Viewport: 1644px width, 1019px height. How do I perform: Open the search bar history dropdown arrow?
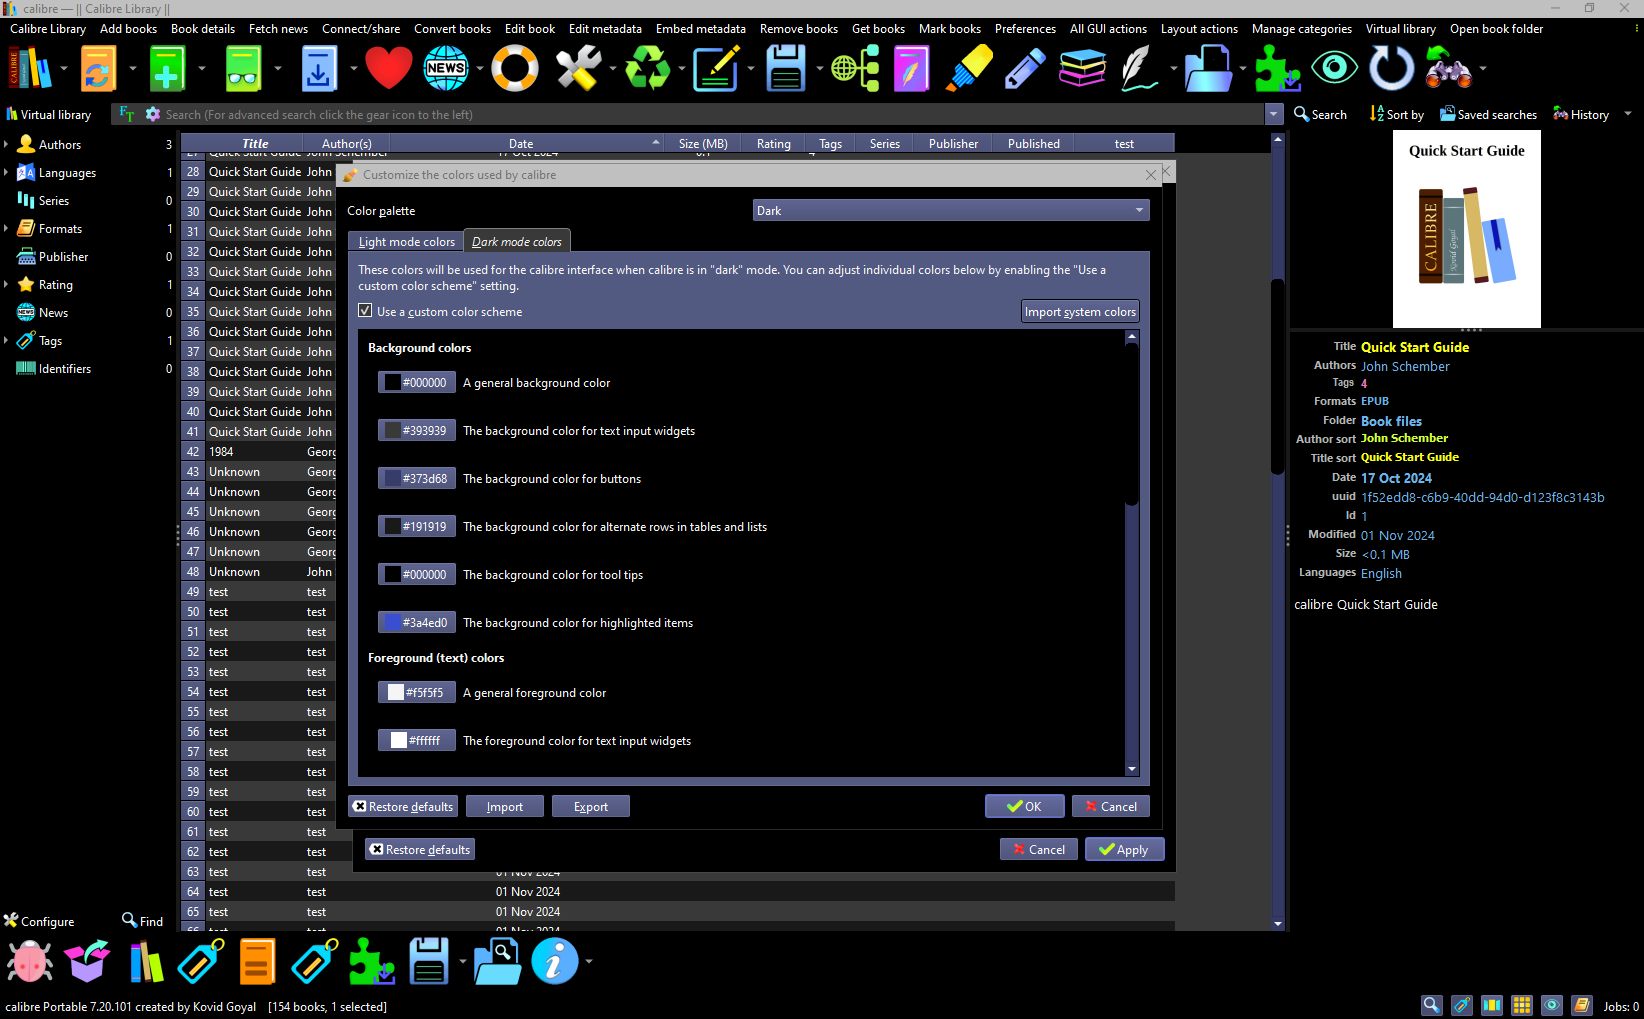[1274, 114]
